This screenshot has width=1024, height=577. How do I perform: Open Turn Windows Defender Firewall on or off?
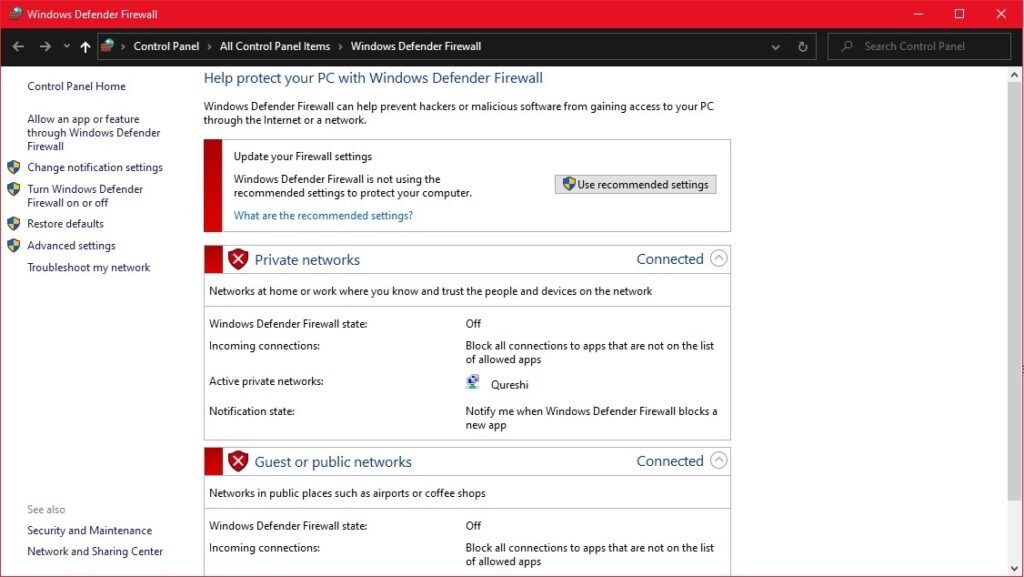(84, 196)
